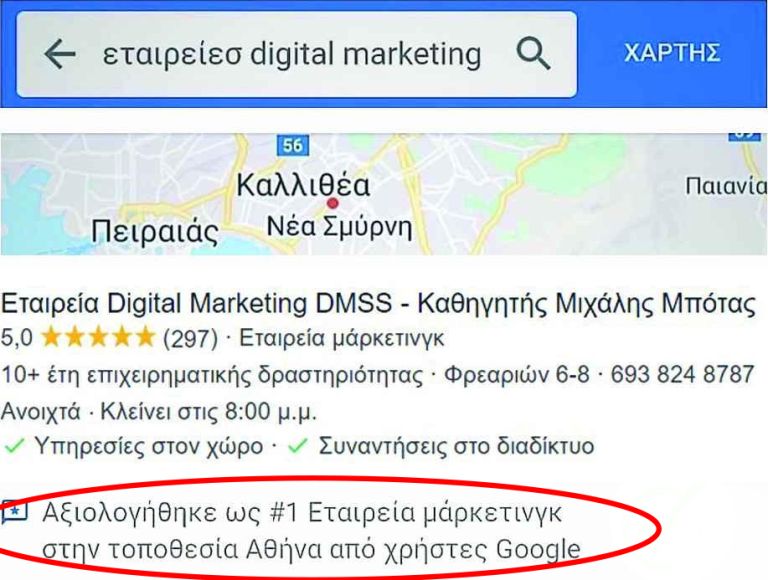The width and height of the screenshot is (768, 580).
Task: Click the checkmark beside Υπηρεσίες στον χώρο
Action: coord(14,446)
